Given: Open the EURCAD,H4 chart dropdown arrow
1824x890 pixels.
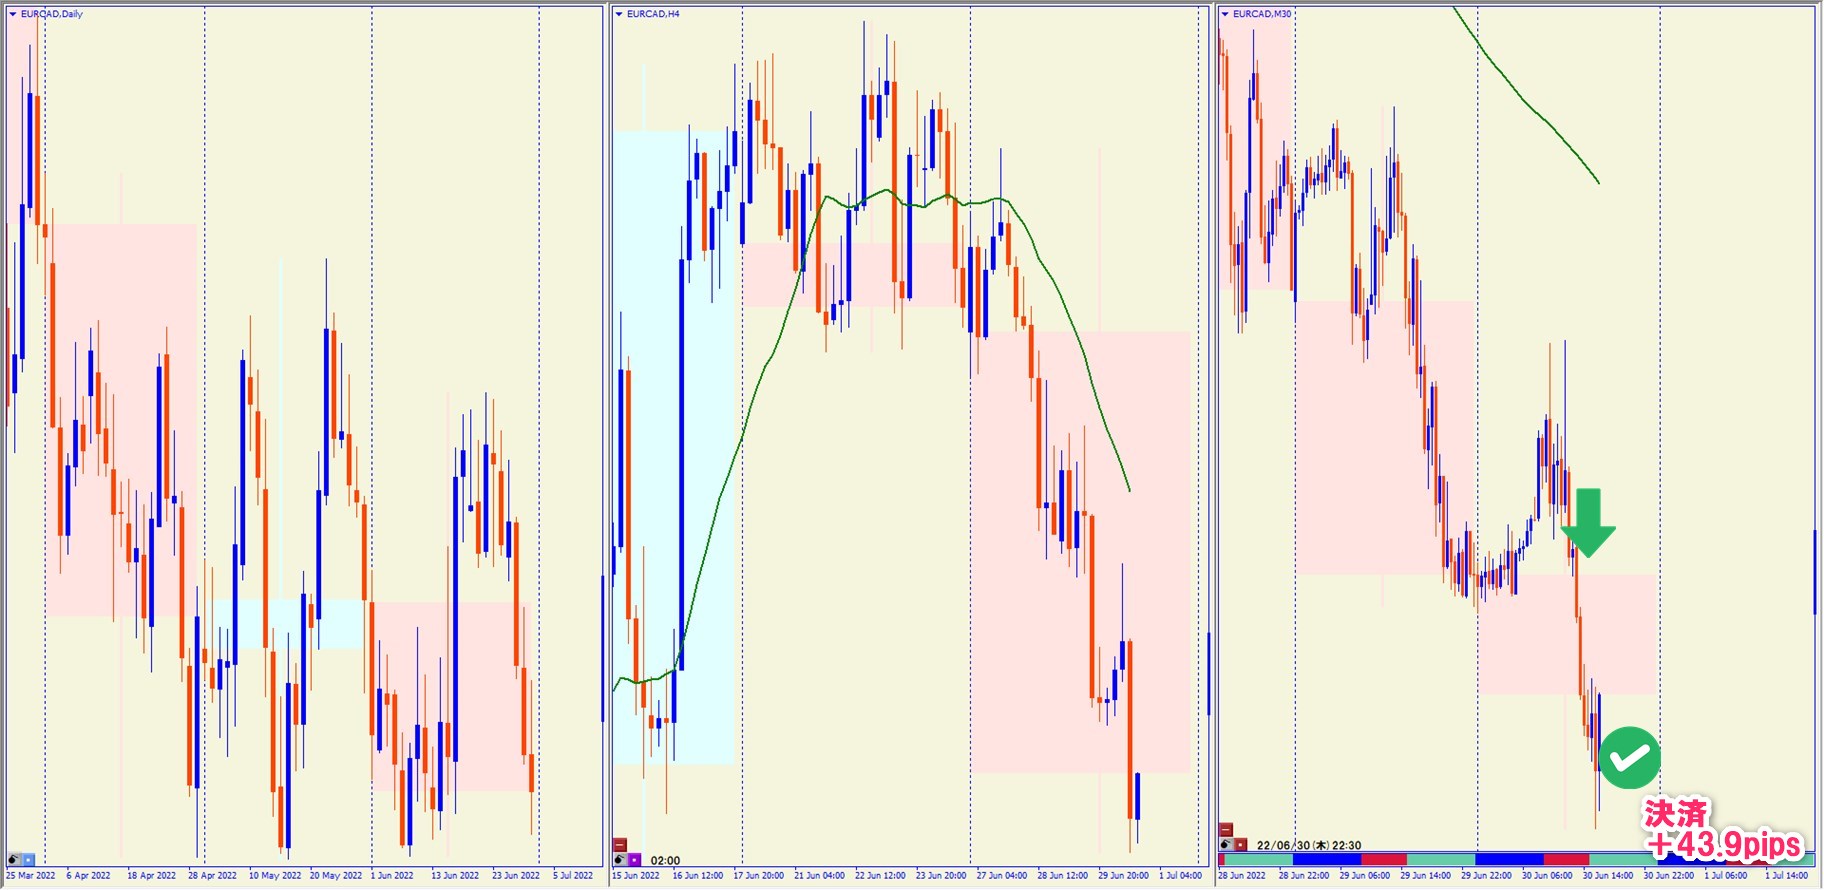Looking at the screenshot, I should (x=619, y=14).
